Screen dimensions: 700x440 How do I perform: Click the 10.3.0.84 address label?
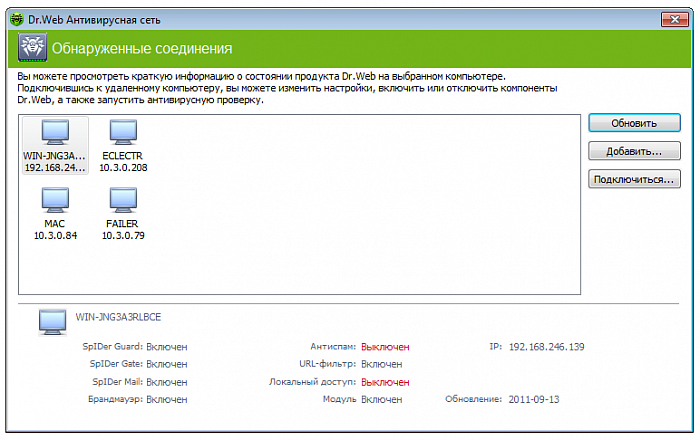coord(55,236)
